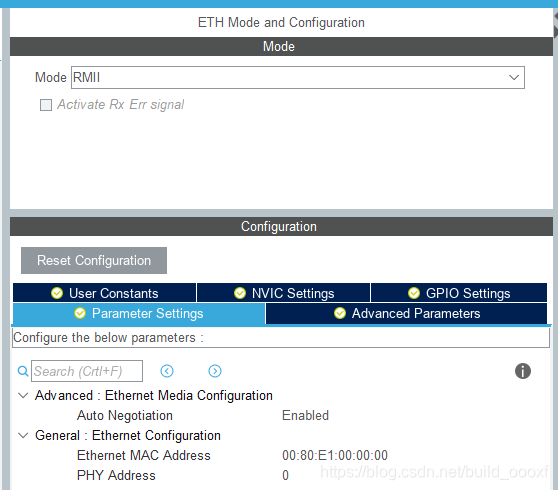Image resolution: width=558 pixels, height=490 pixels.
Task: Click the green check icon on Parameter Settings
Action: 80,314
